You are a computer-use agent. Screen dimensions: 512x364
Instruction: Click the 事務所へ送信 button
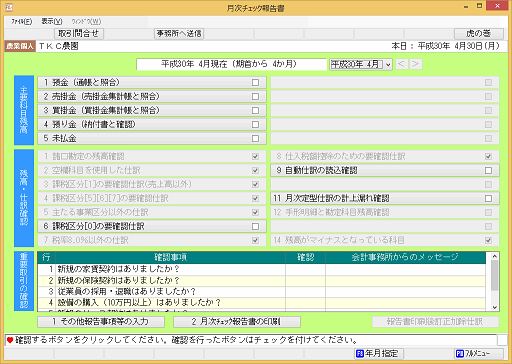pos(179,34)
